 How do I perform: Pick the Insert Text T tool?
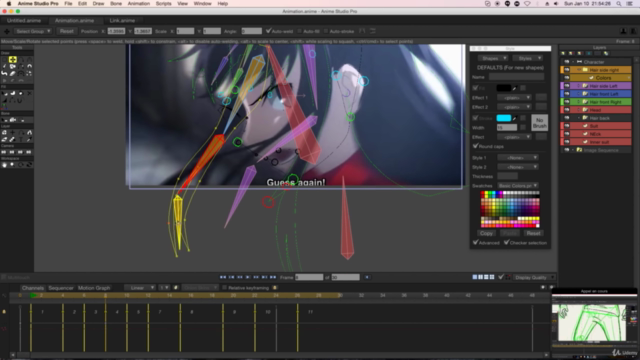coord(21,139)
